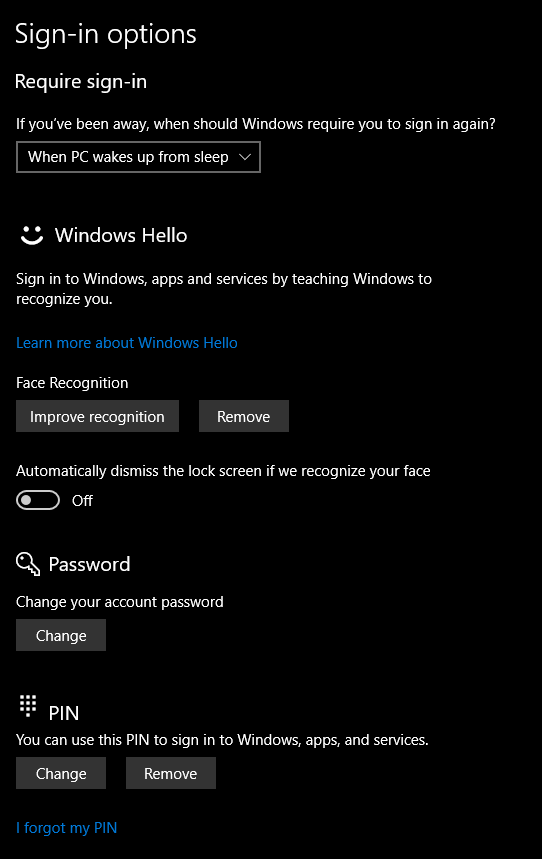Open the Learn more about Windows Hello link
Viewport: 542px width, 859px height.
127,343
